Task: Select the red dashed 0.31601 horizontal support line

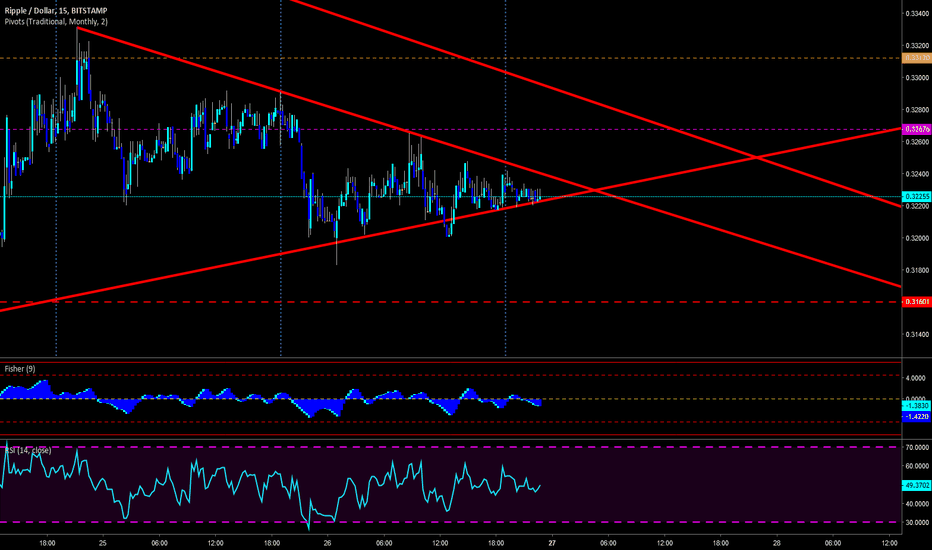Action: click(451, 302)
